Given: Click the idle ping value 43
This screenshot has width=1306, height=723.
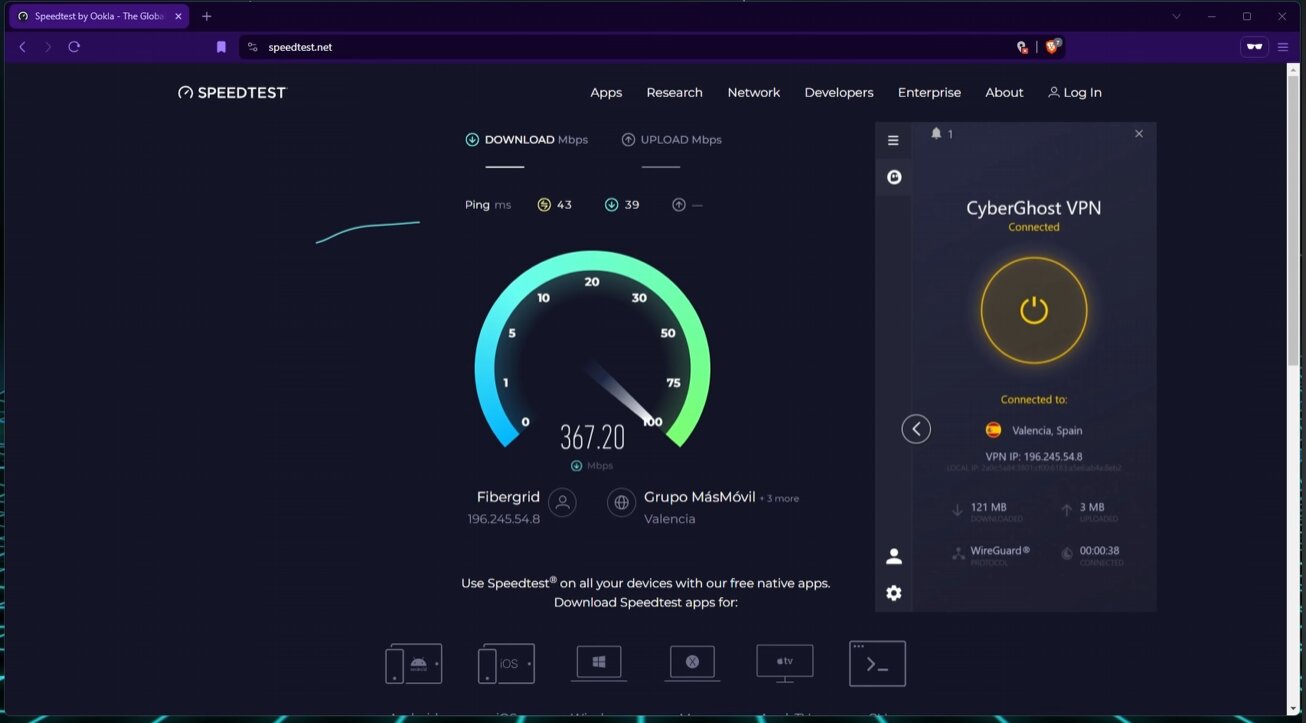Looking at the screenshot, I should [564, 205].
